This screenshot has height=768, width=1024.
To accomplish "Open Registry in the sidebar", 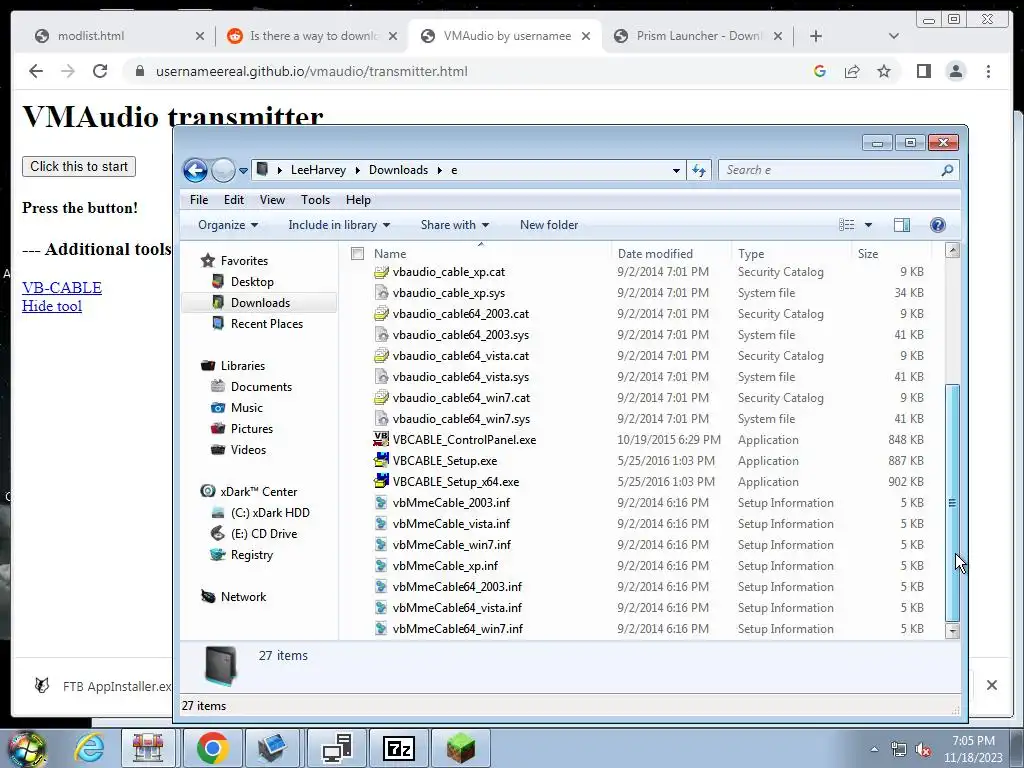I will coord(251,554).
